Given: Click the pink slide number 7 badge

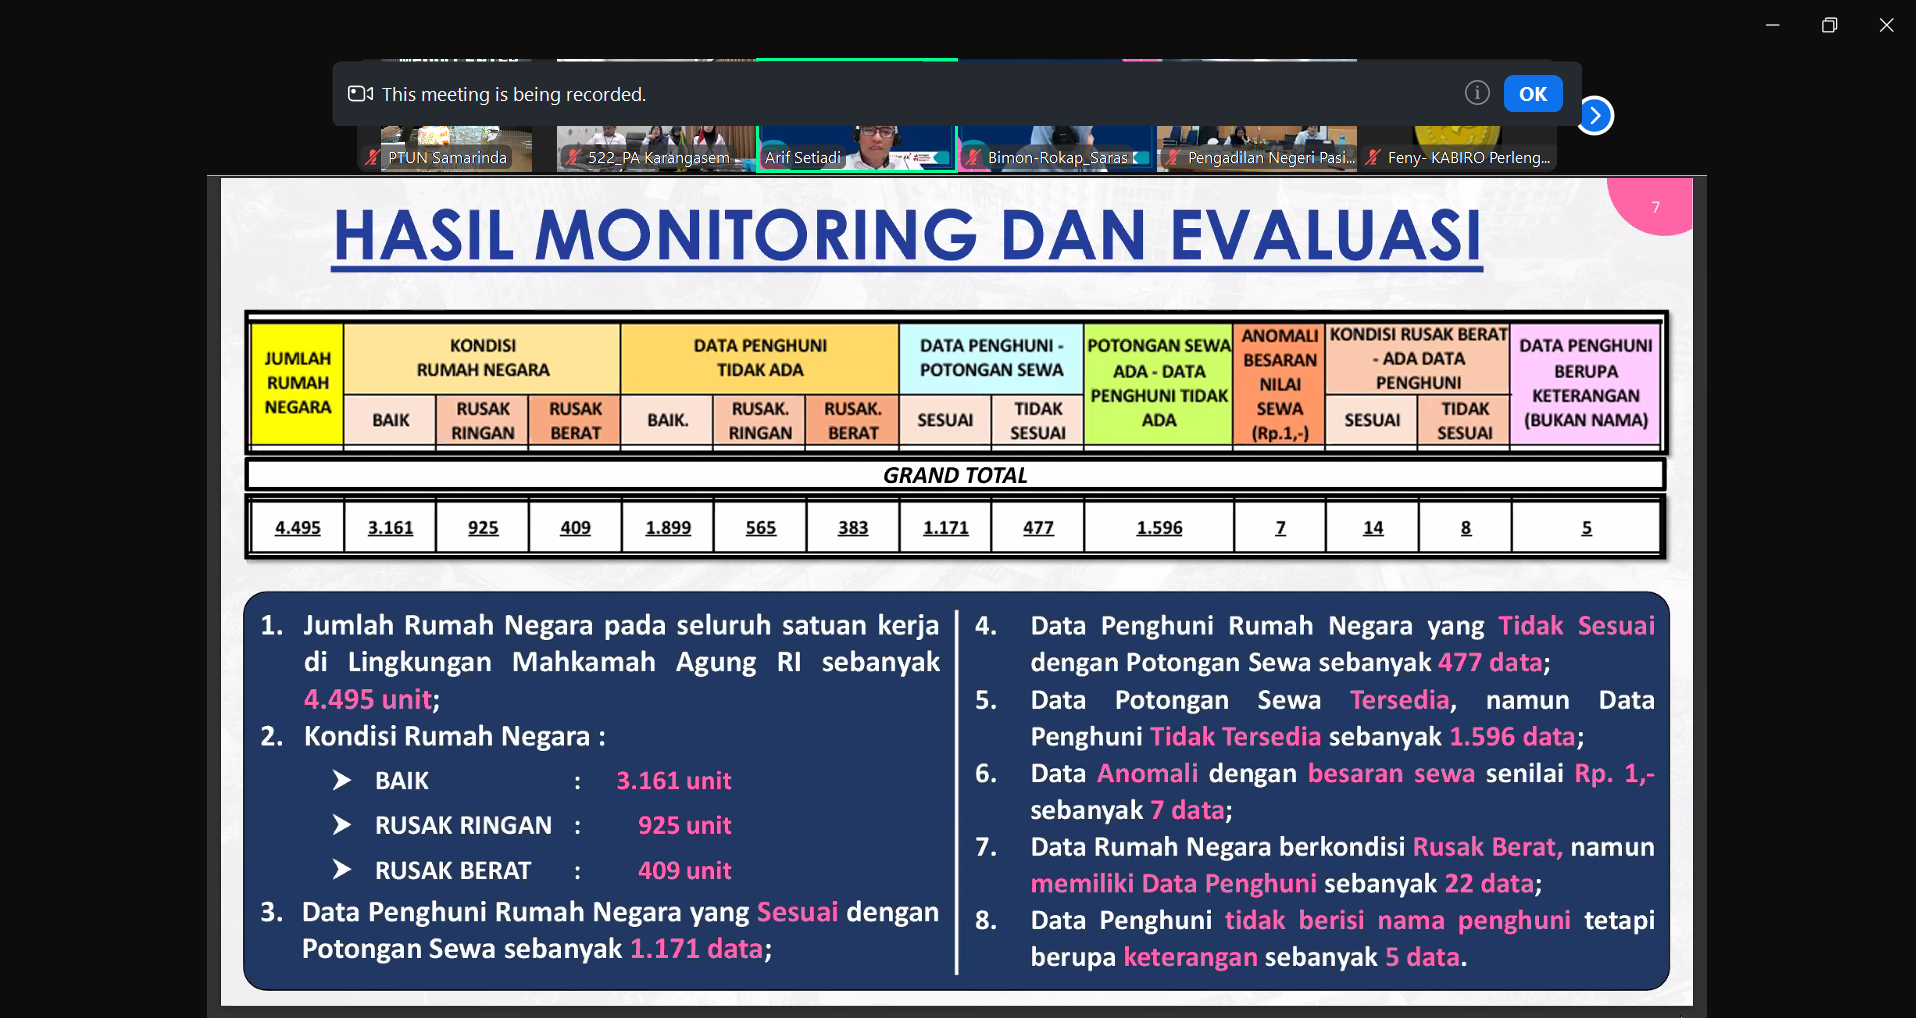Looking at the screenshot, I should [1655, 207].
